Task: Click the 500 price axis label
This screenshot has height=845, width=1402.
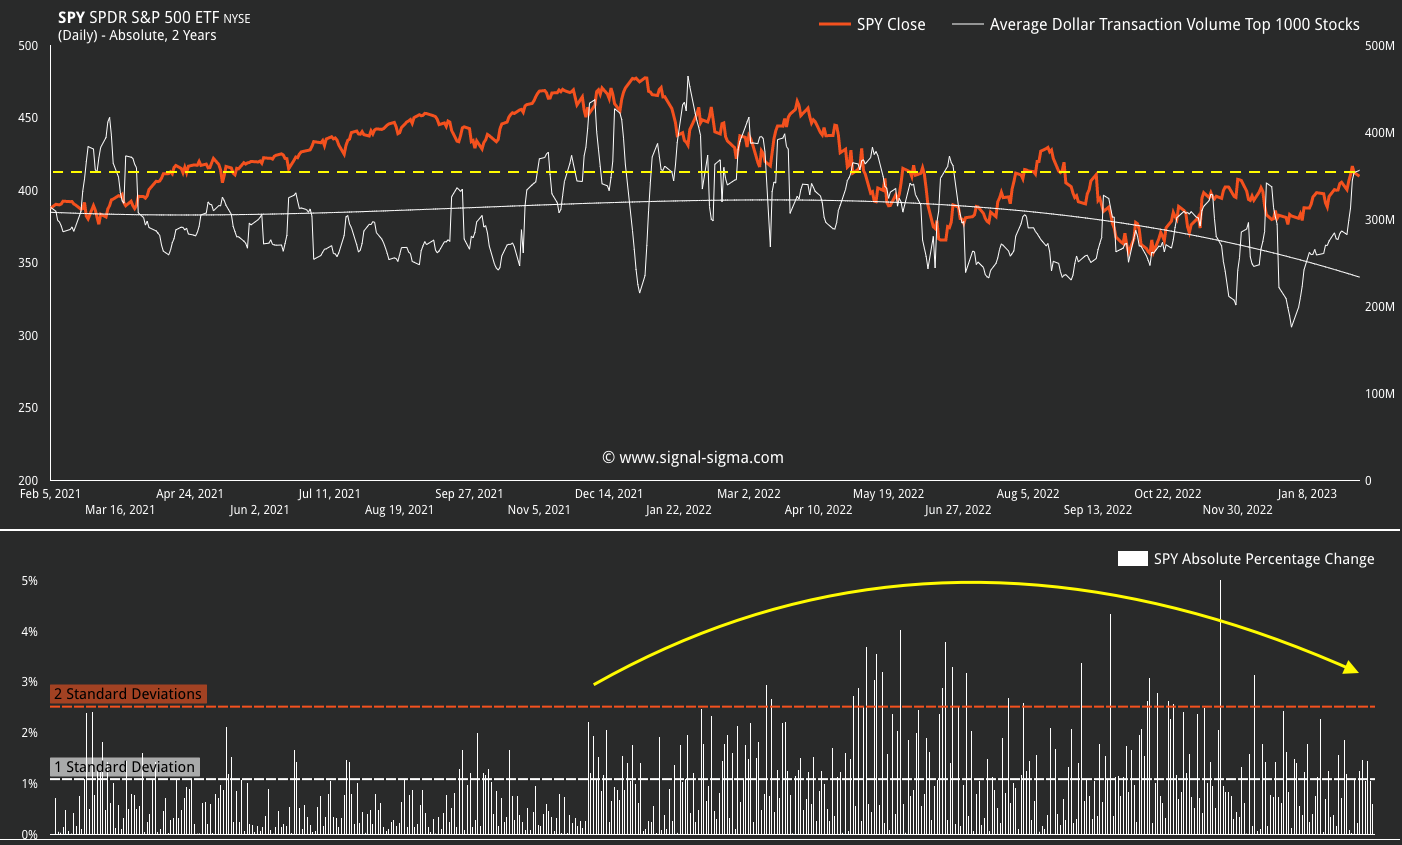Action: click(x=28, y=46)
